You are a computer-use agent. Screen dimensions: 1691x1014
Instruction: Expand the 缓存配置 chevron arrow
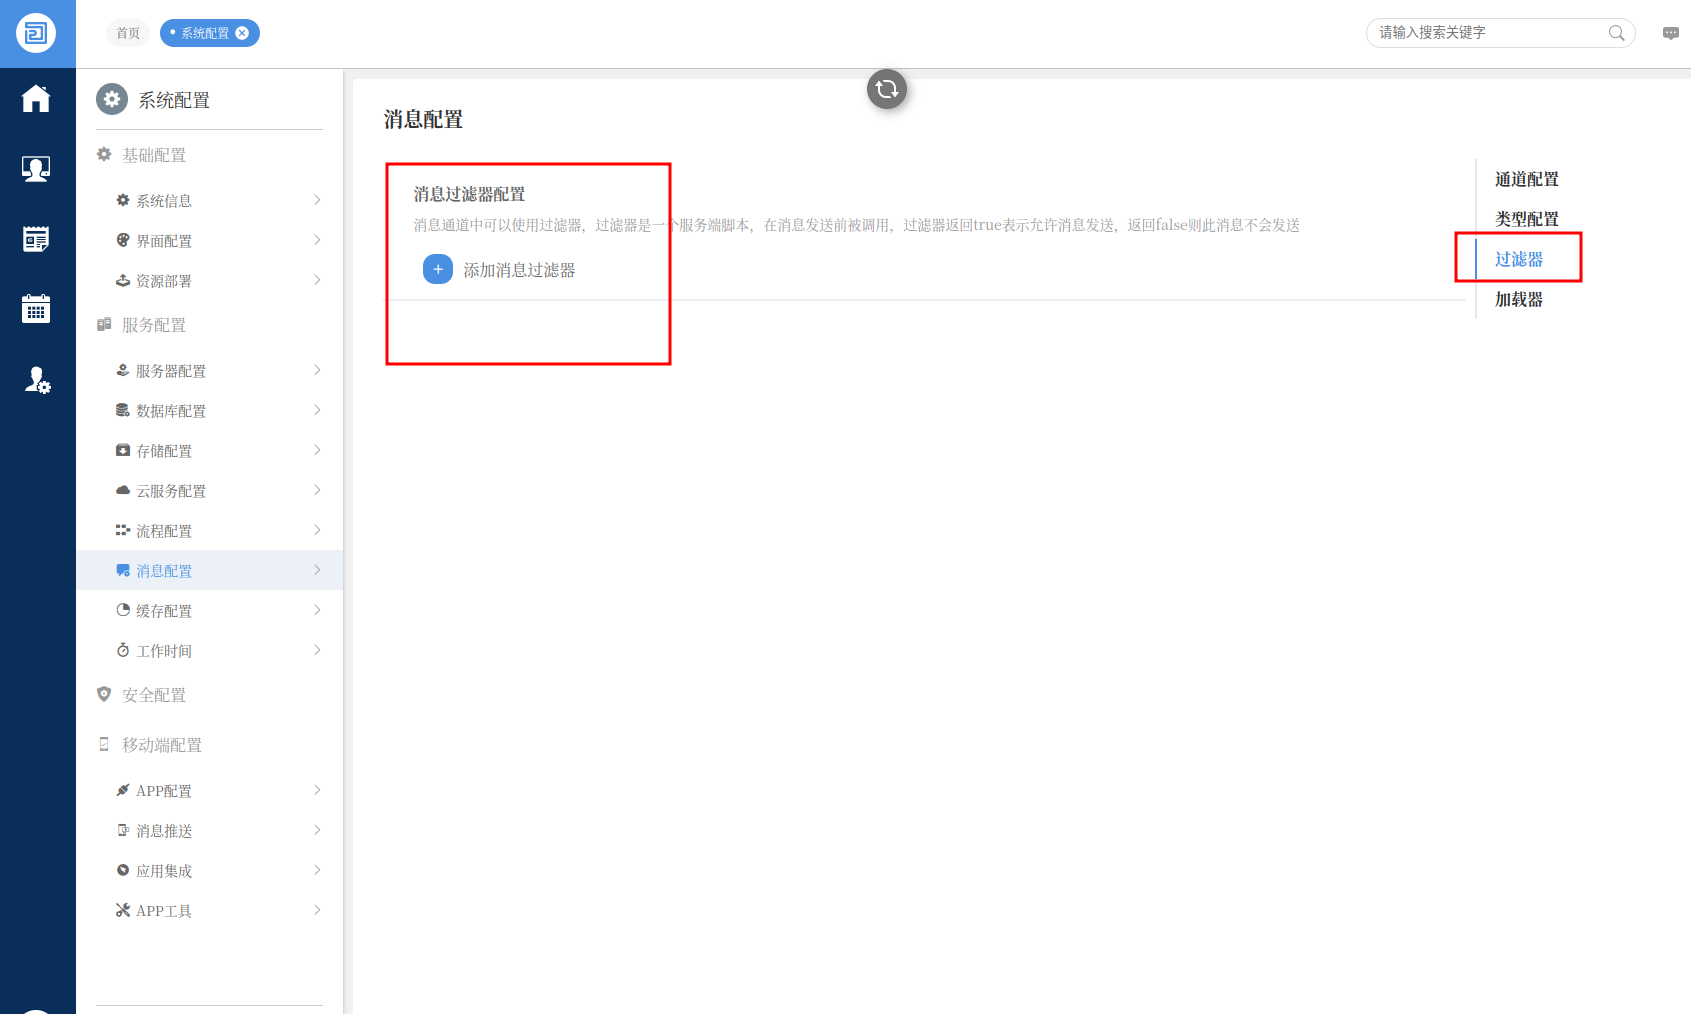(317, 610)
